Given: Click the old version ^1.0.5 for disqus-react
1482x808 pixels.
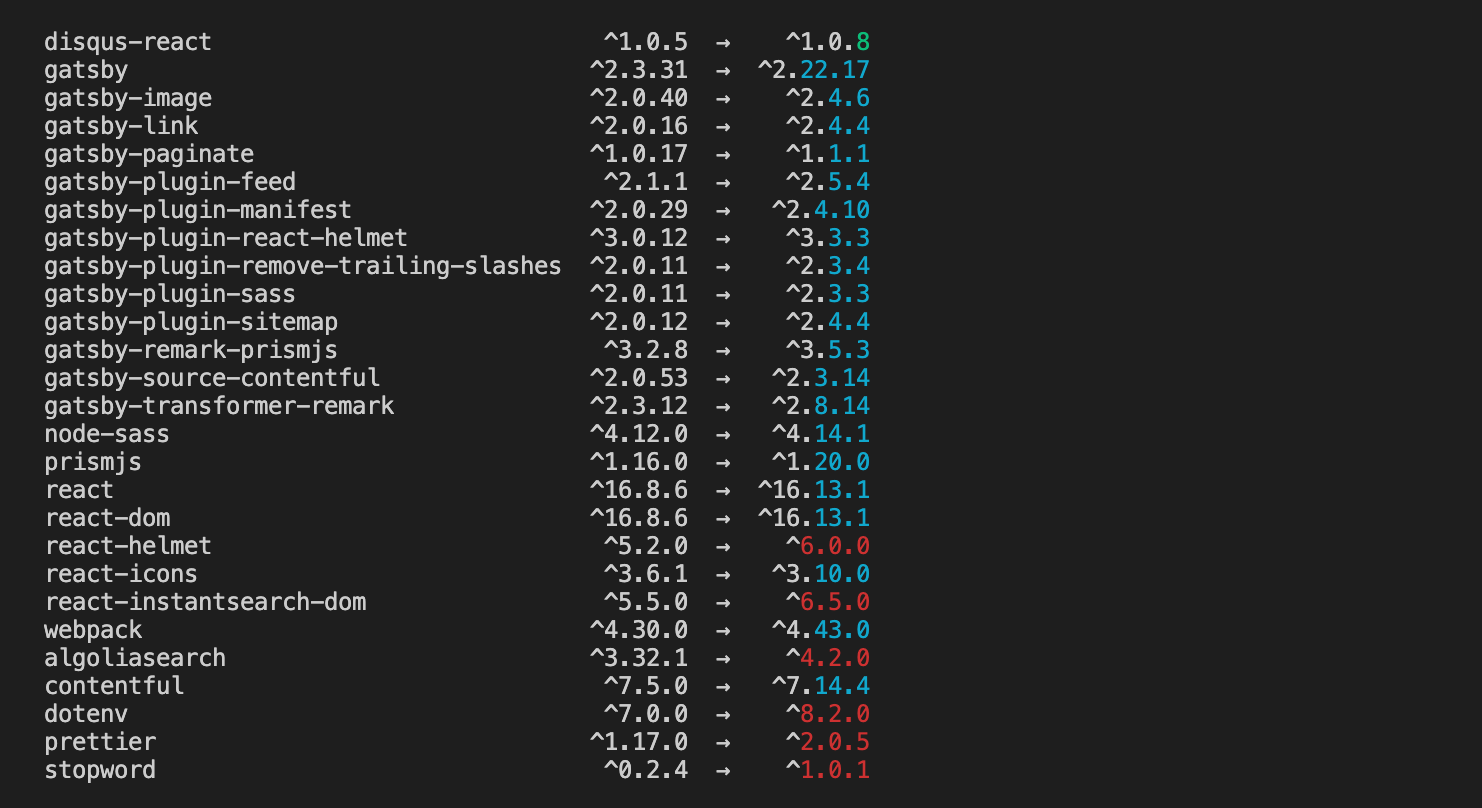Looking at the screenshot, I should [646, 42].
